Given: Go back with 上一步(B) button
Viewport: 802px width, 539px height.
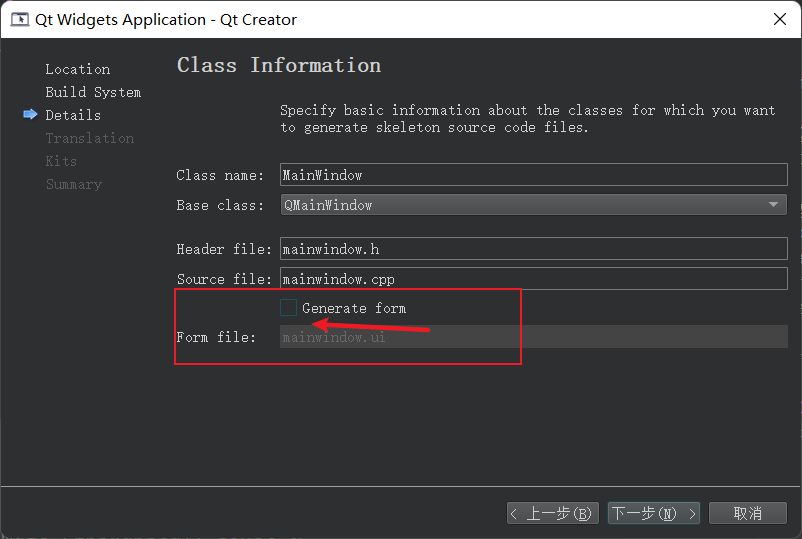Looking at the screenshot, I should pyautogui.click(x=552, y=513).
